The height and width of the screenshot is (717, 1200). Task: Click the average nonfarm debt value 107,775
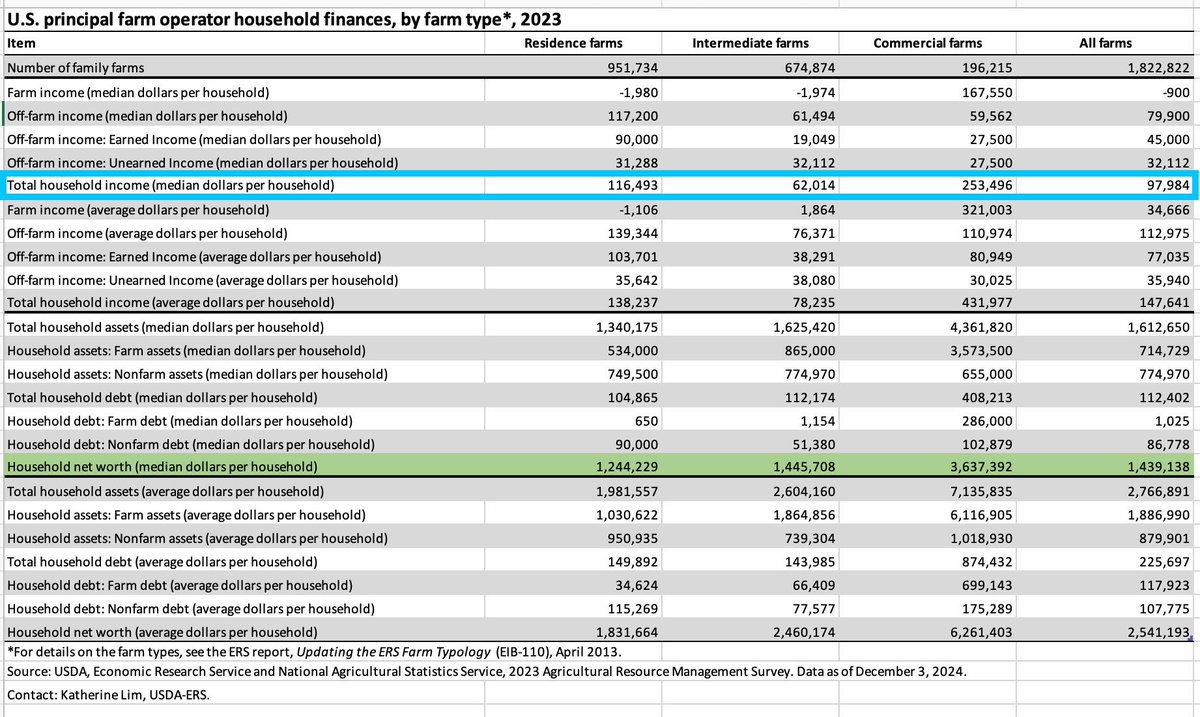pos(1162,608)
